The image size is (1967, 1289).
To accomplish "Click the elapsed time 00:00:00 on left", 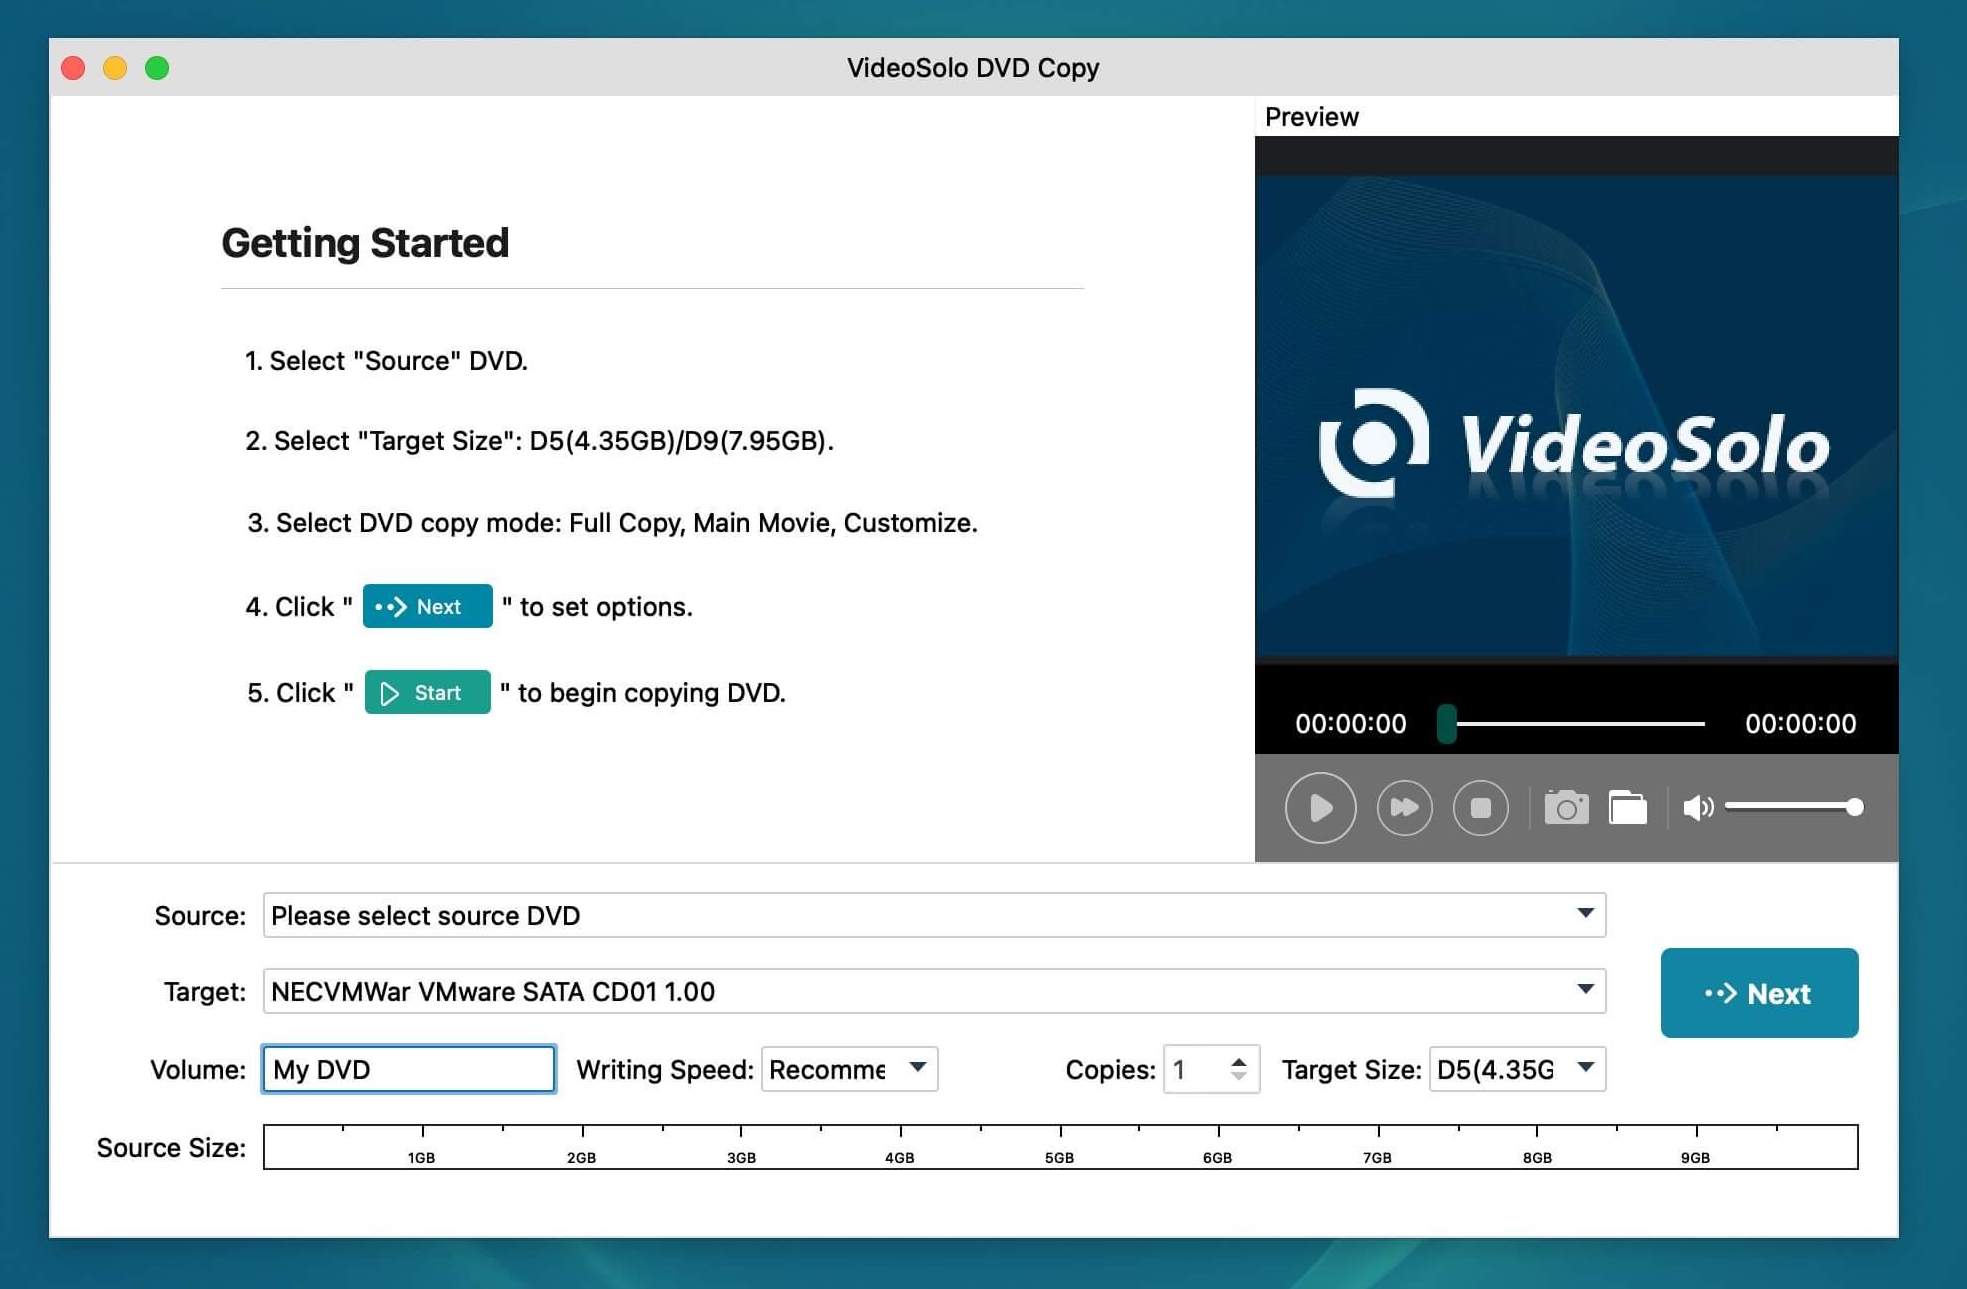I will click(x=1350, y=723).
